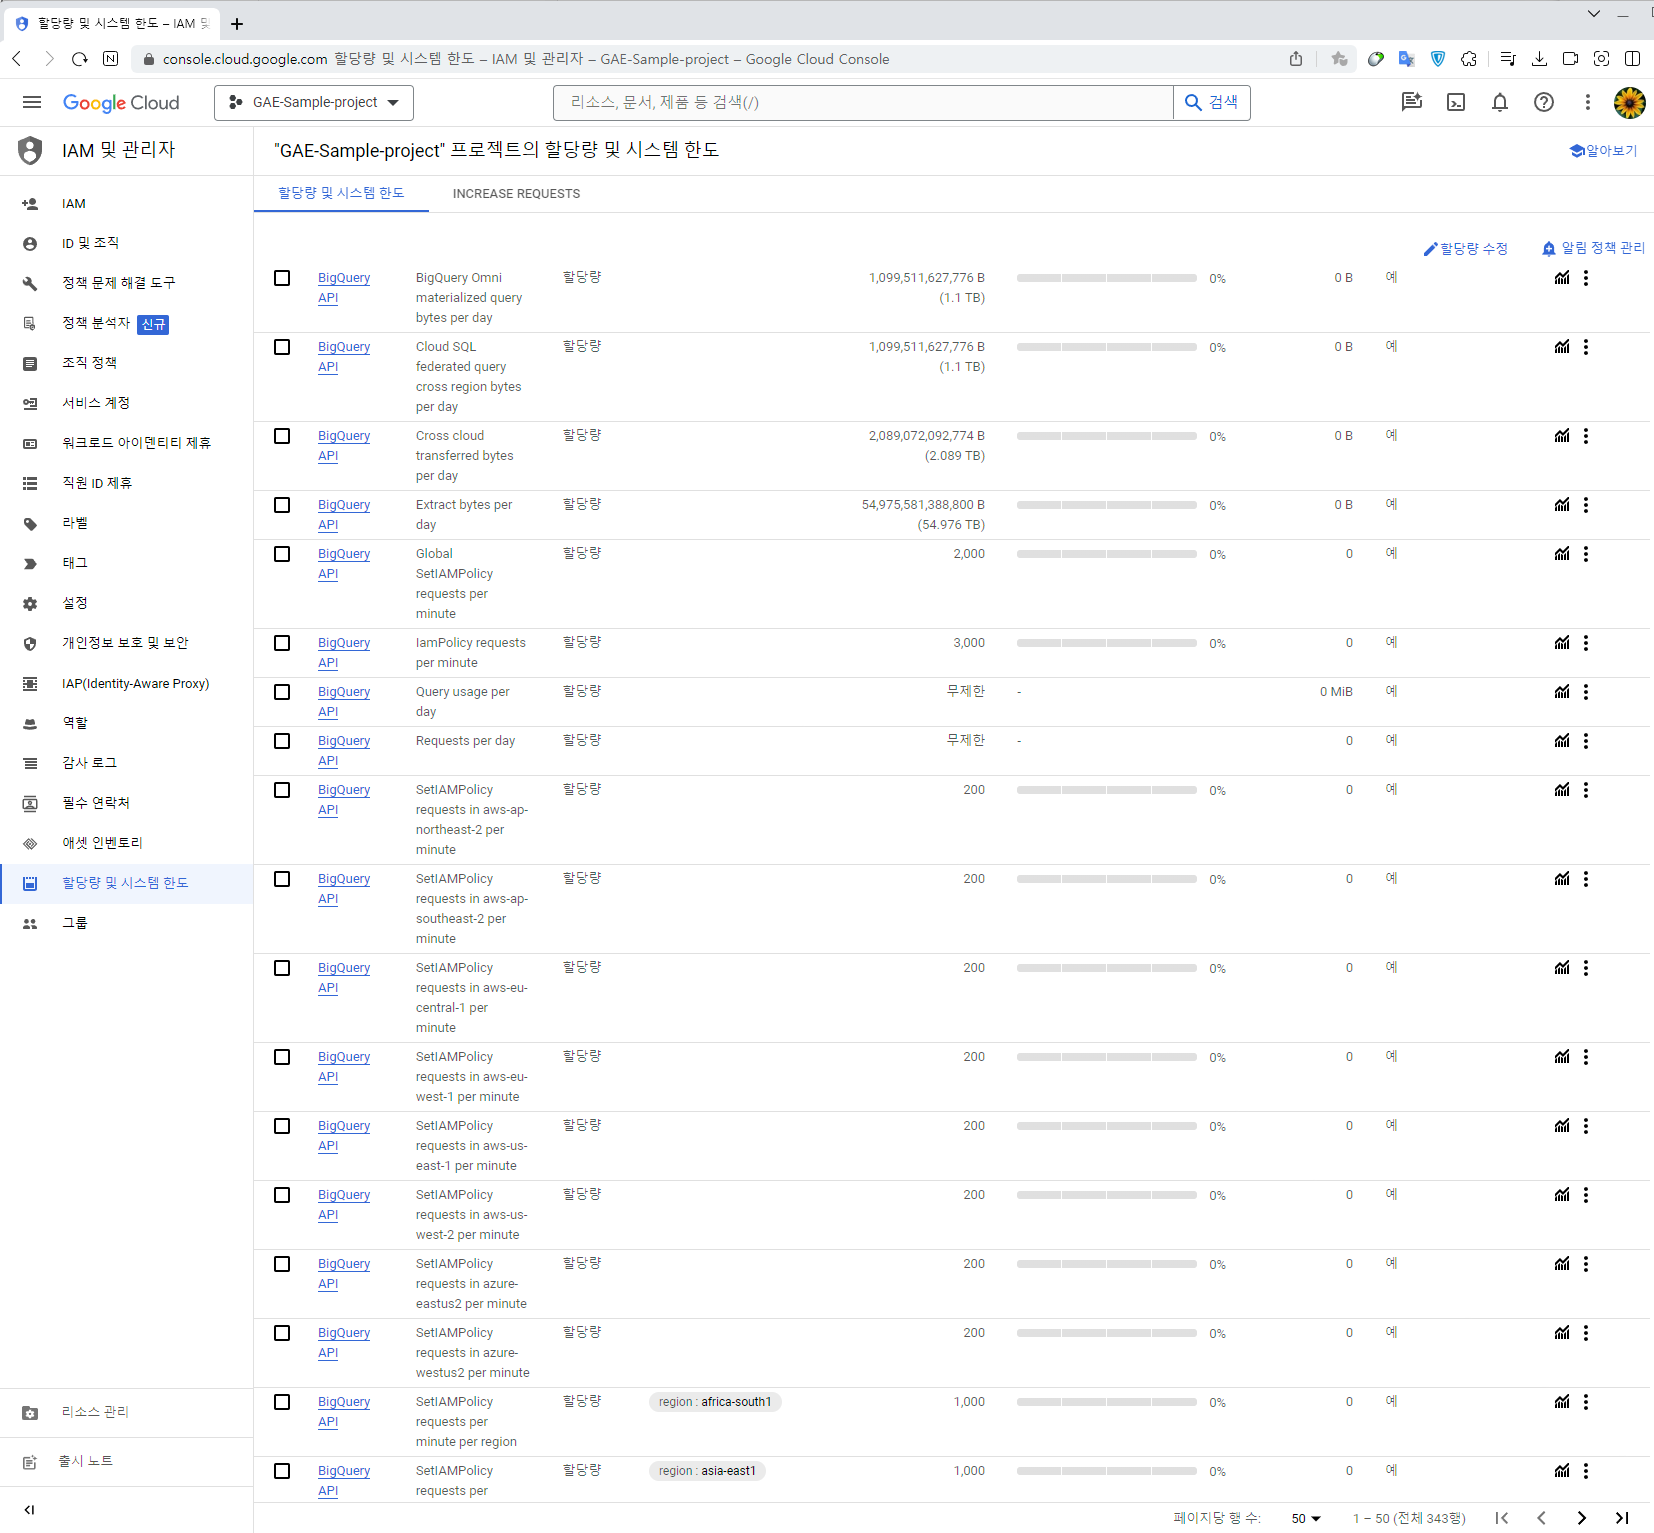Image resolution: width=1654 pixels, height=1533 pixels.
Task: Open the browser tab list chevron
Action: click(x=1594, y=14)
